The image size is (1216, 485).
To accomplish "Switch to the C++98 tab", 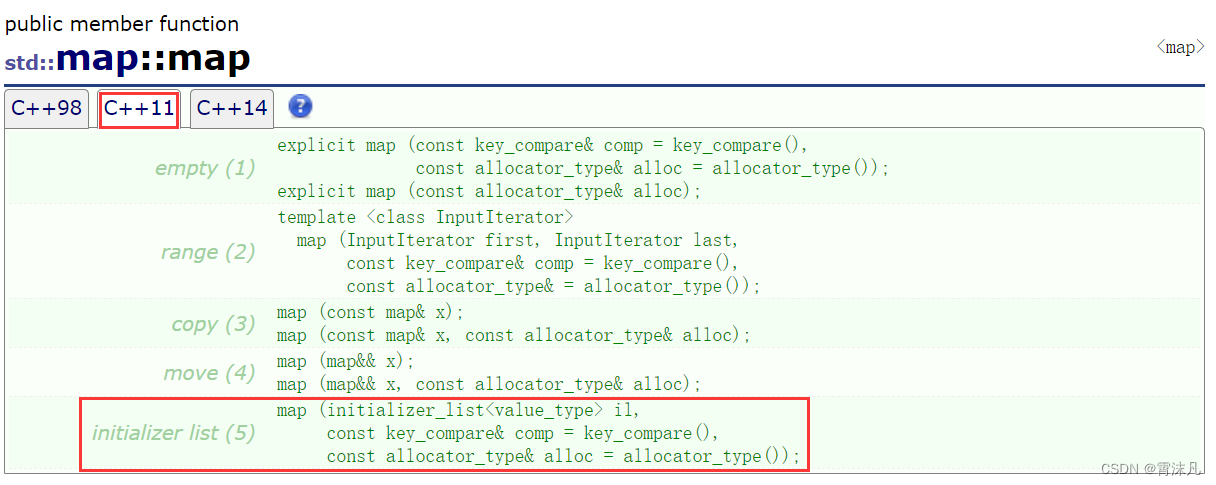I will pyautogui.click(x=46, y=108).
